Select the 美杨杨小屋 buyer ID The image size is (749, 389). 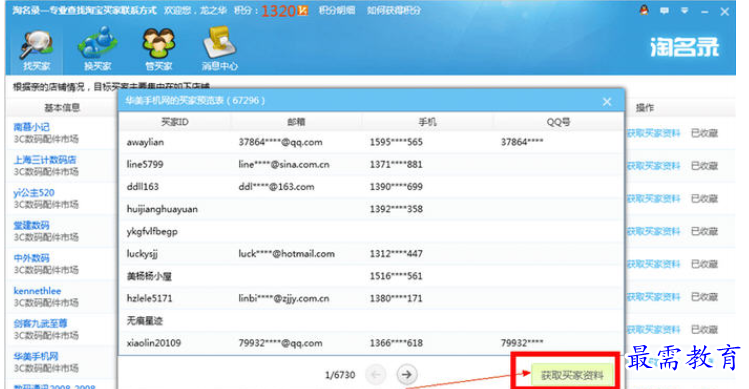pos(149,276)
